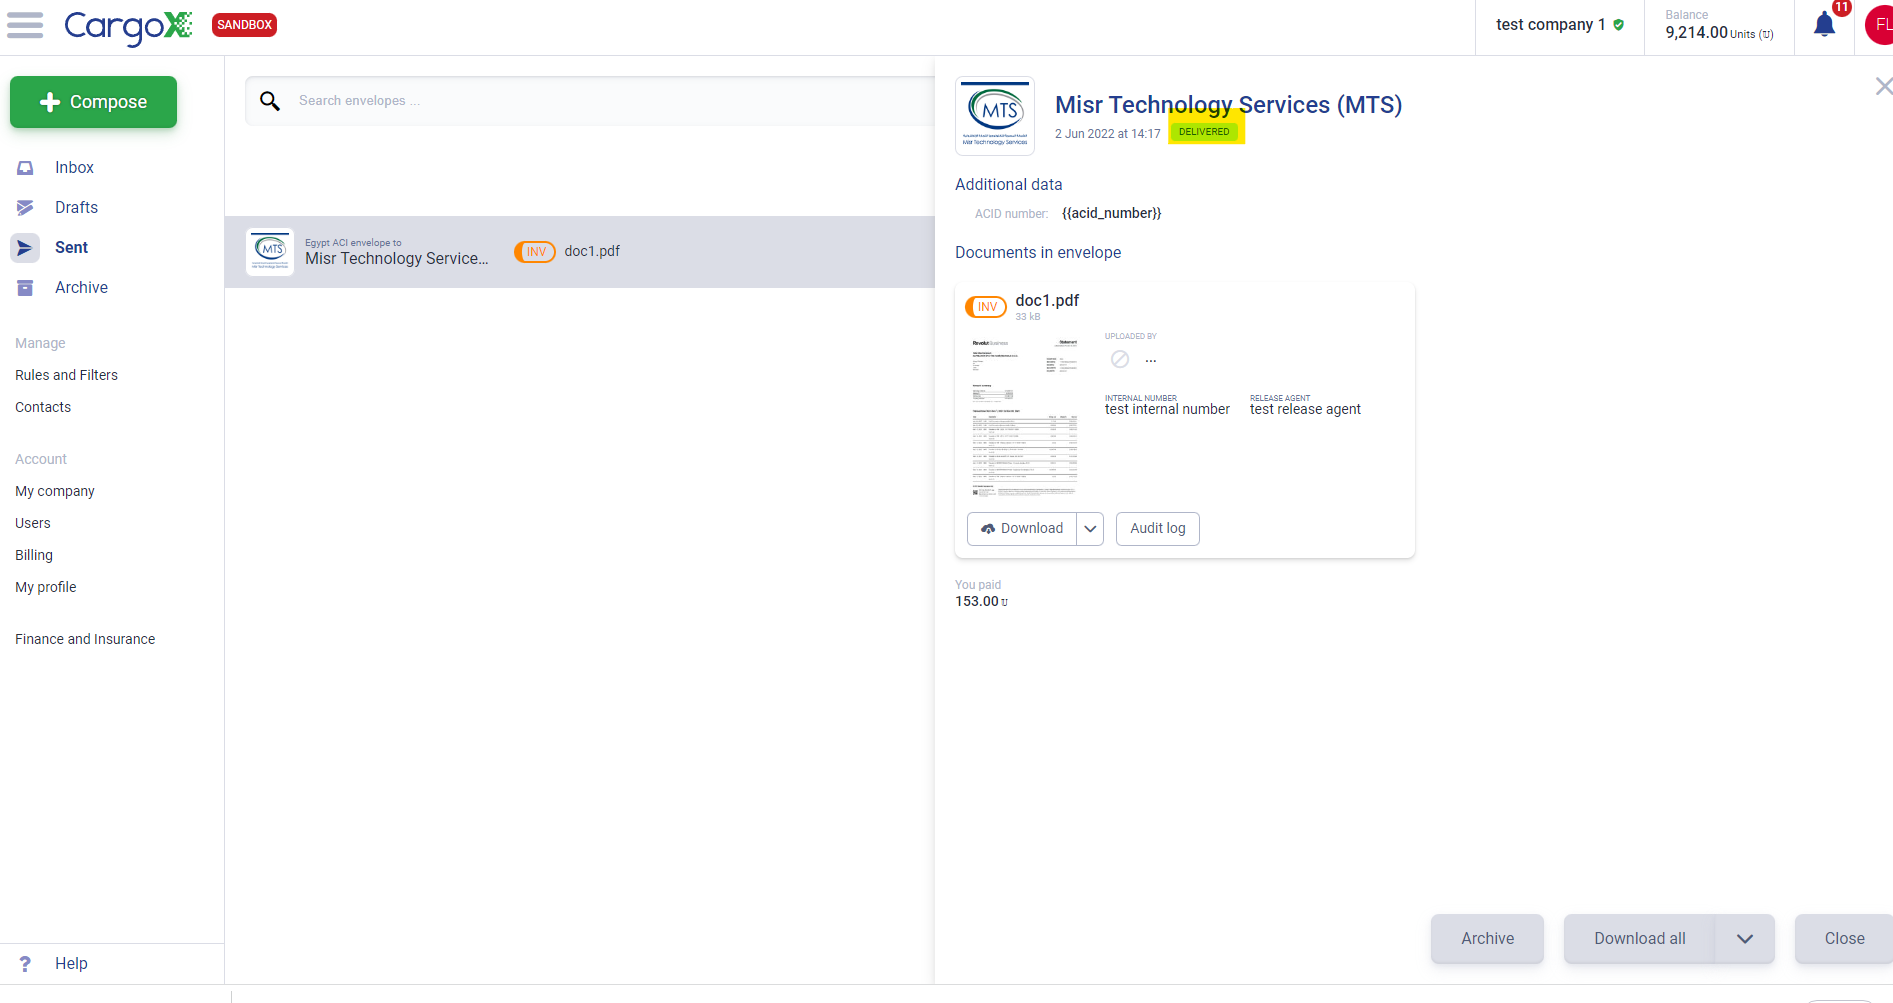This screenshot has width=1893, height=1003.
Task: Click the INV badge on doc1.pdf card
Action: (986, 307)
